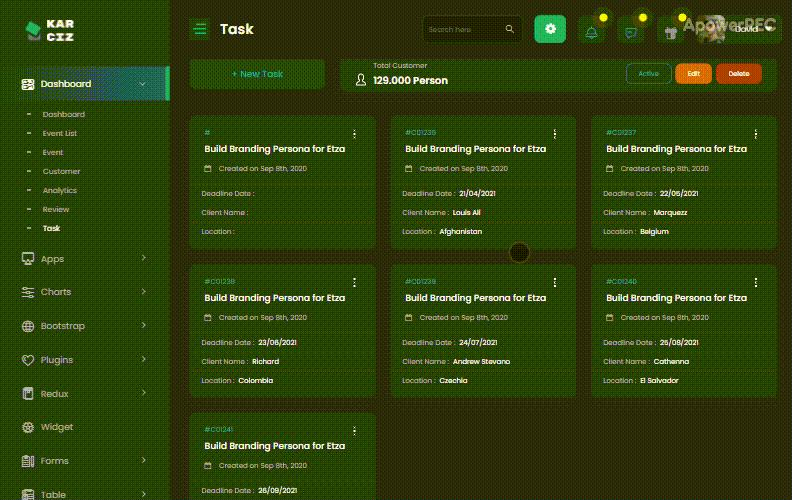
Task: Select Analytics in sidebar submenu
Action: (59, 190)
